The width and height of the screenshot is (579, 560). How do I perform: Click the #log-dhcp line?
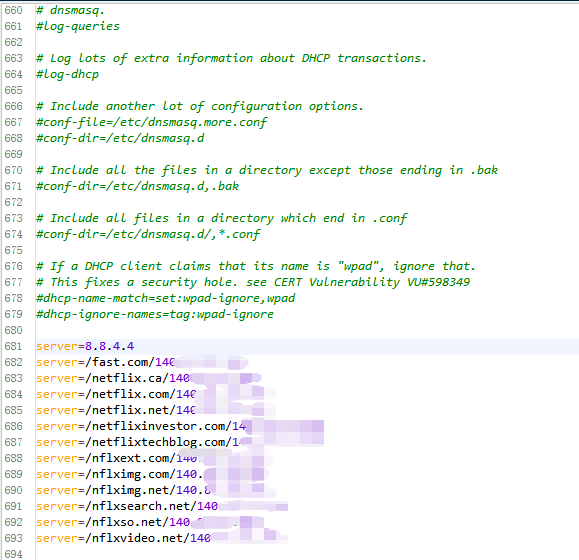pos(67,75)
